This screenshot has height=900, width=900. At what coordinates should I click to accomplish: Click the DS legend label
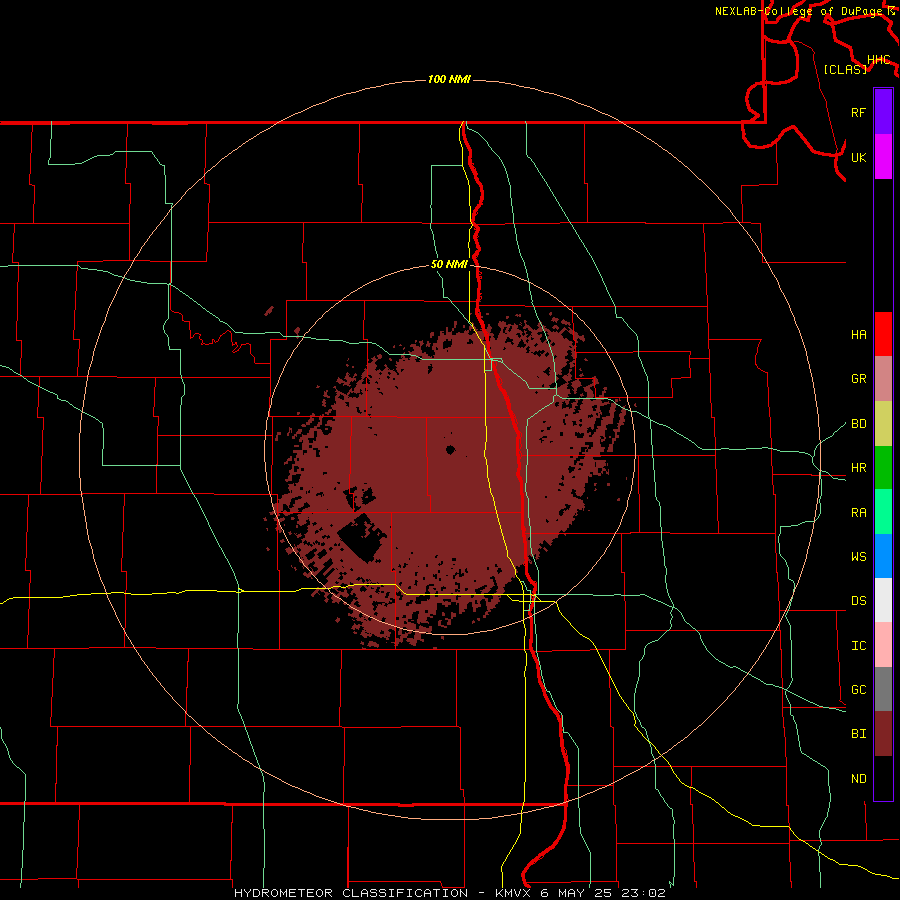pyautogui.click(x=858, y=600)
